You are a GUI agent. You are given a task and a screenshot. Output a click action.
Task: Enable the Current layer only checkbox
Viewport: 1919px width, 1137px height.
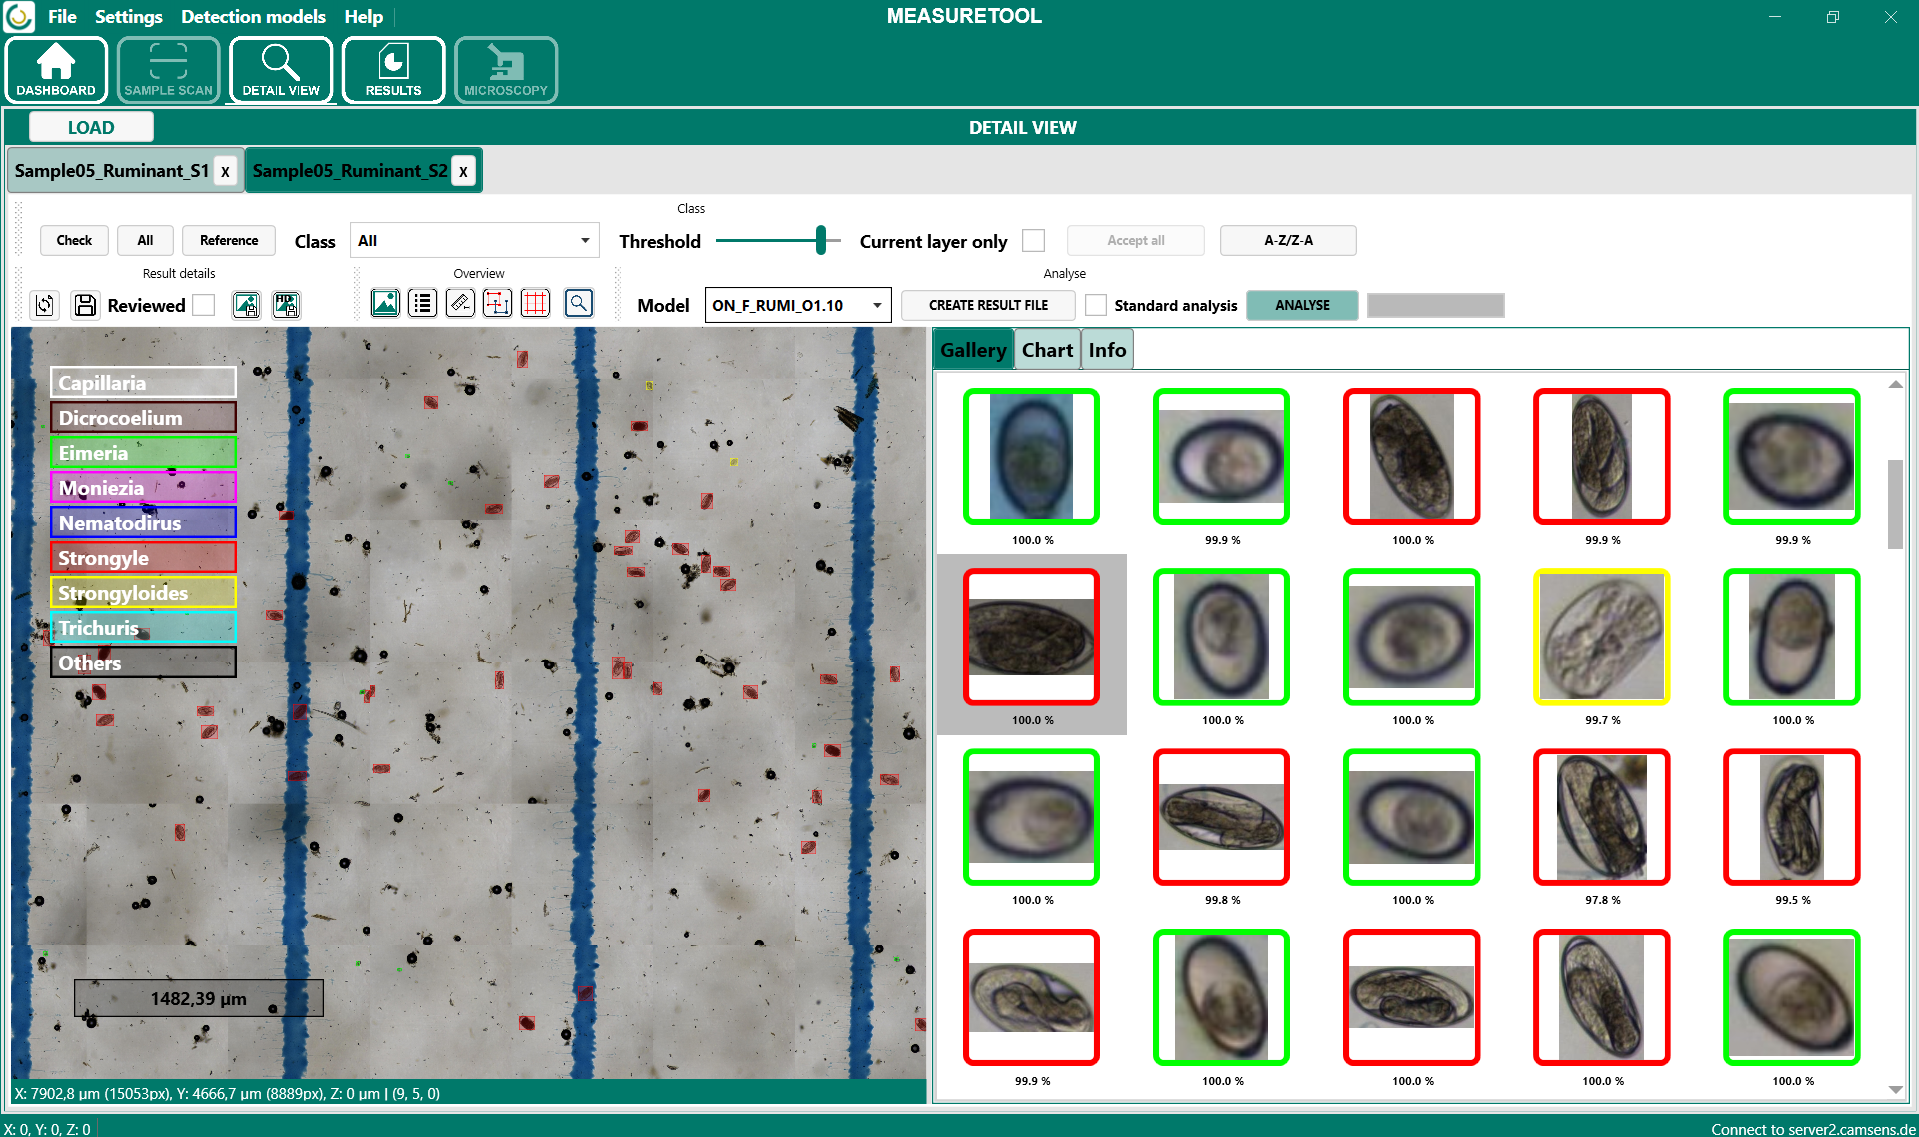pos(1034,241)
